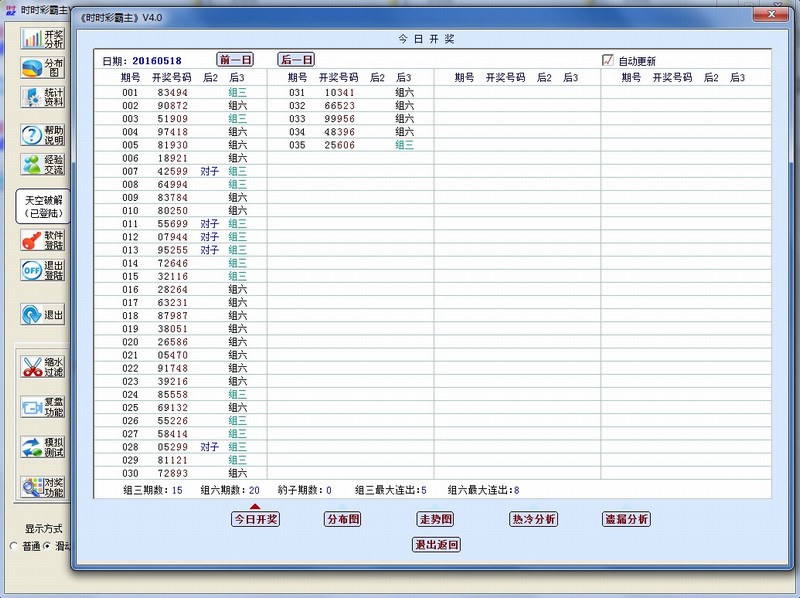Viewport: 800px width, 598px height.
Task: Open the 对奖功能 tool
Action: (x=33, y=487)
